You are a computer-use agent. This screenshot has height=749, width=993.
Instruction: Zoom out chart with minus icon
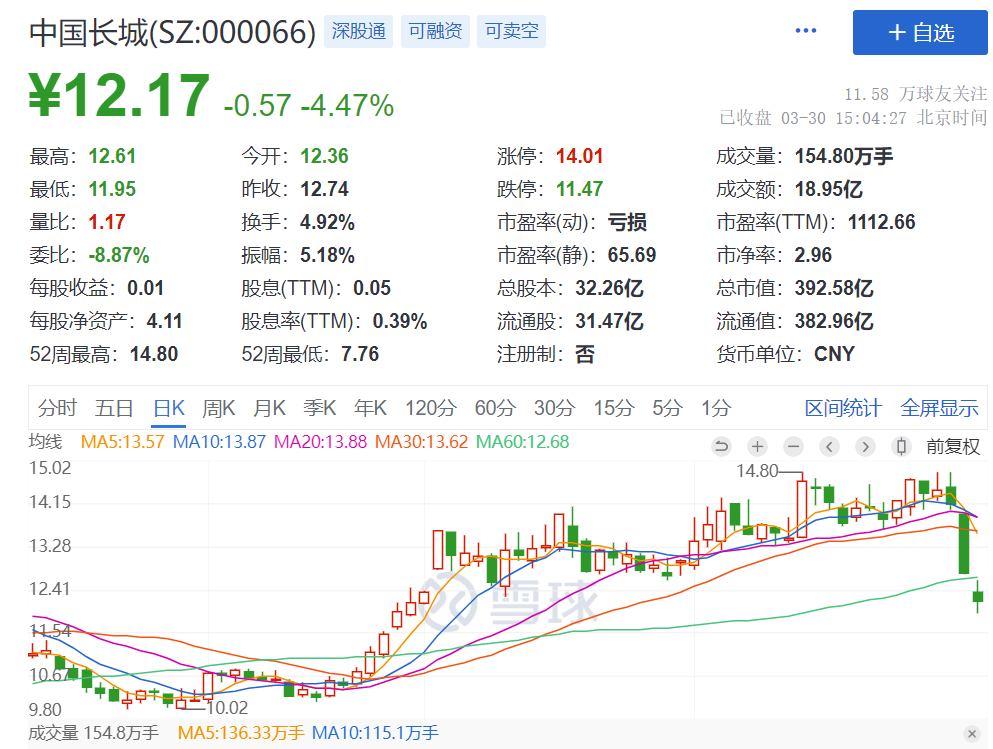click(793, 447)
